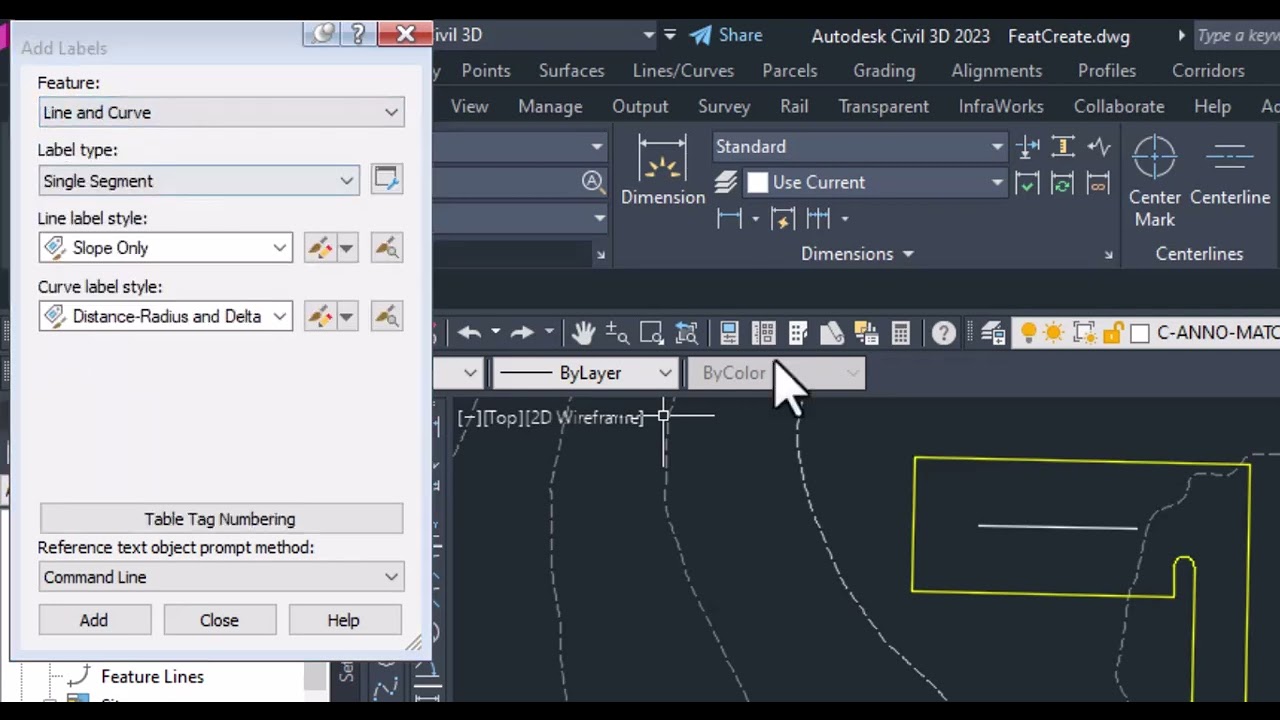Click the Dimension Jogline tool

(1099, 147)
